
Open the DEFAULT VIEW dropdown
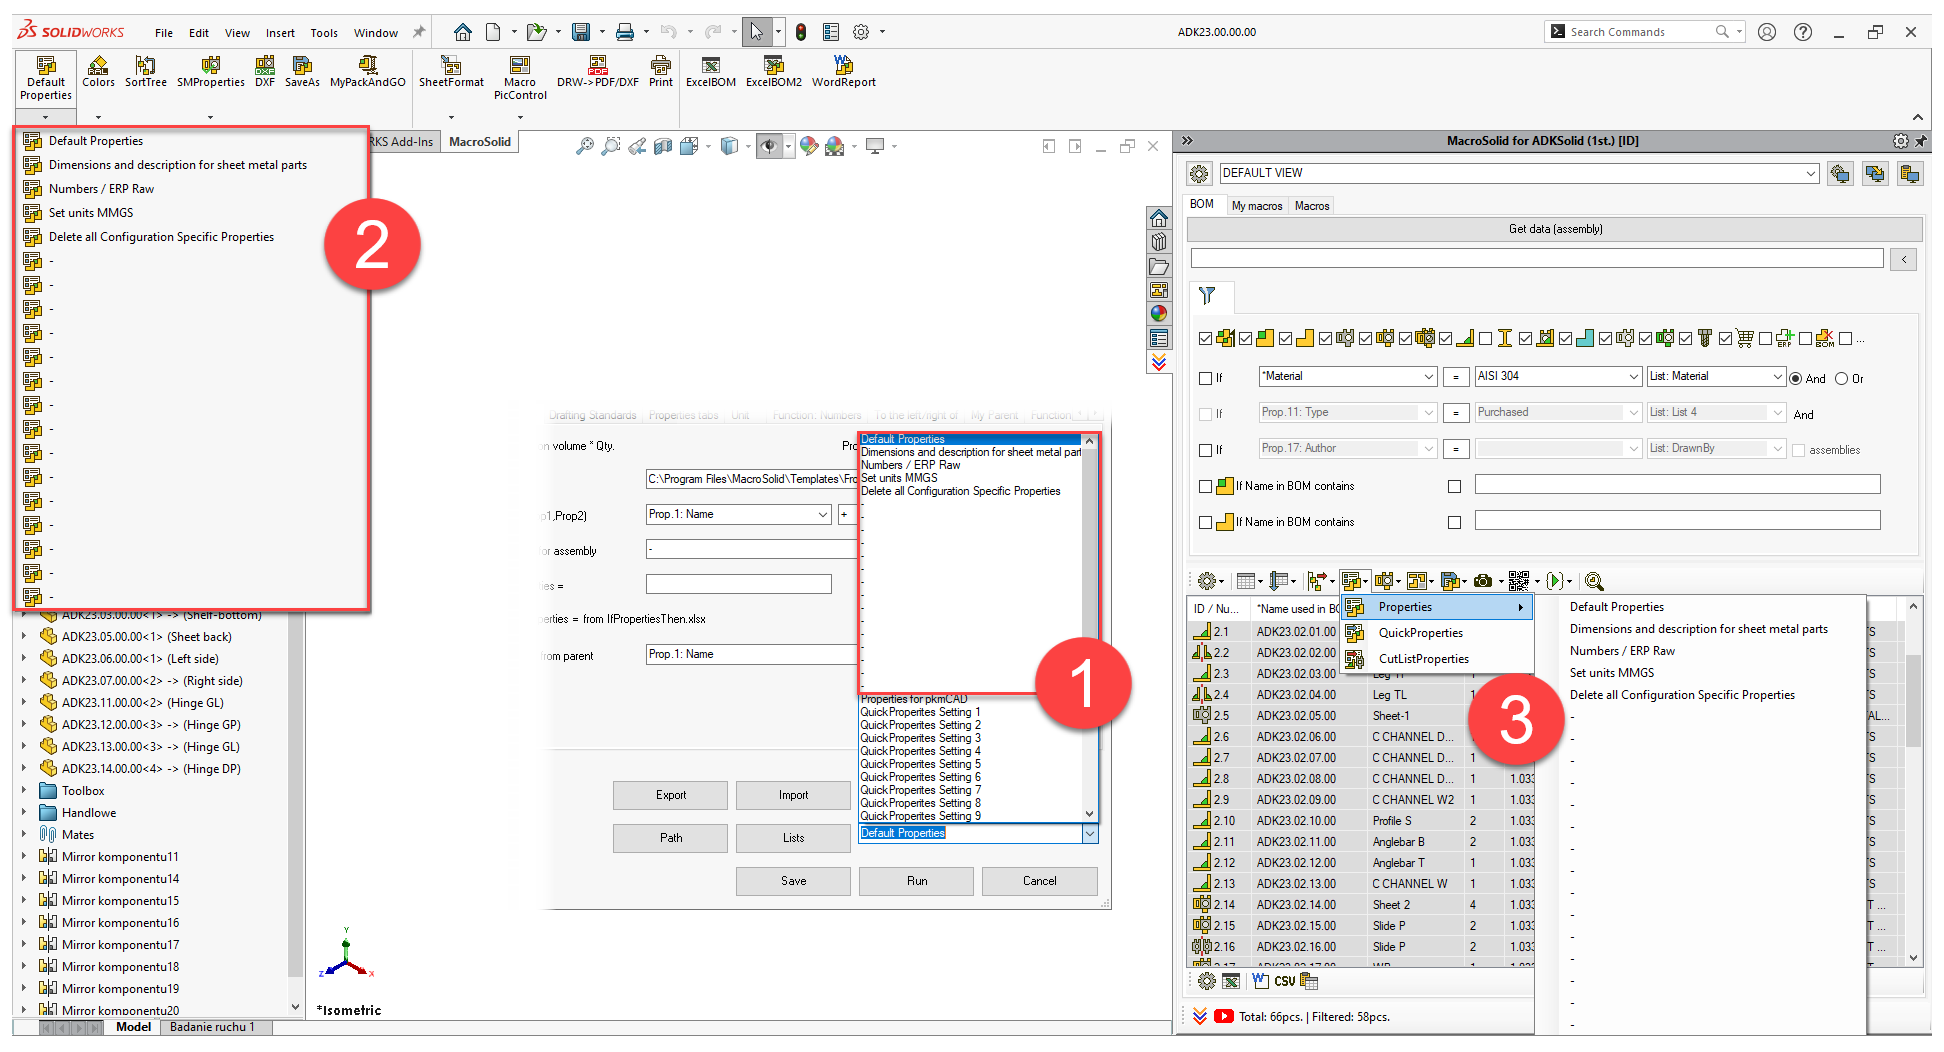click(x=1811, y=173)
